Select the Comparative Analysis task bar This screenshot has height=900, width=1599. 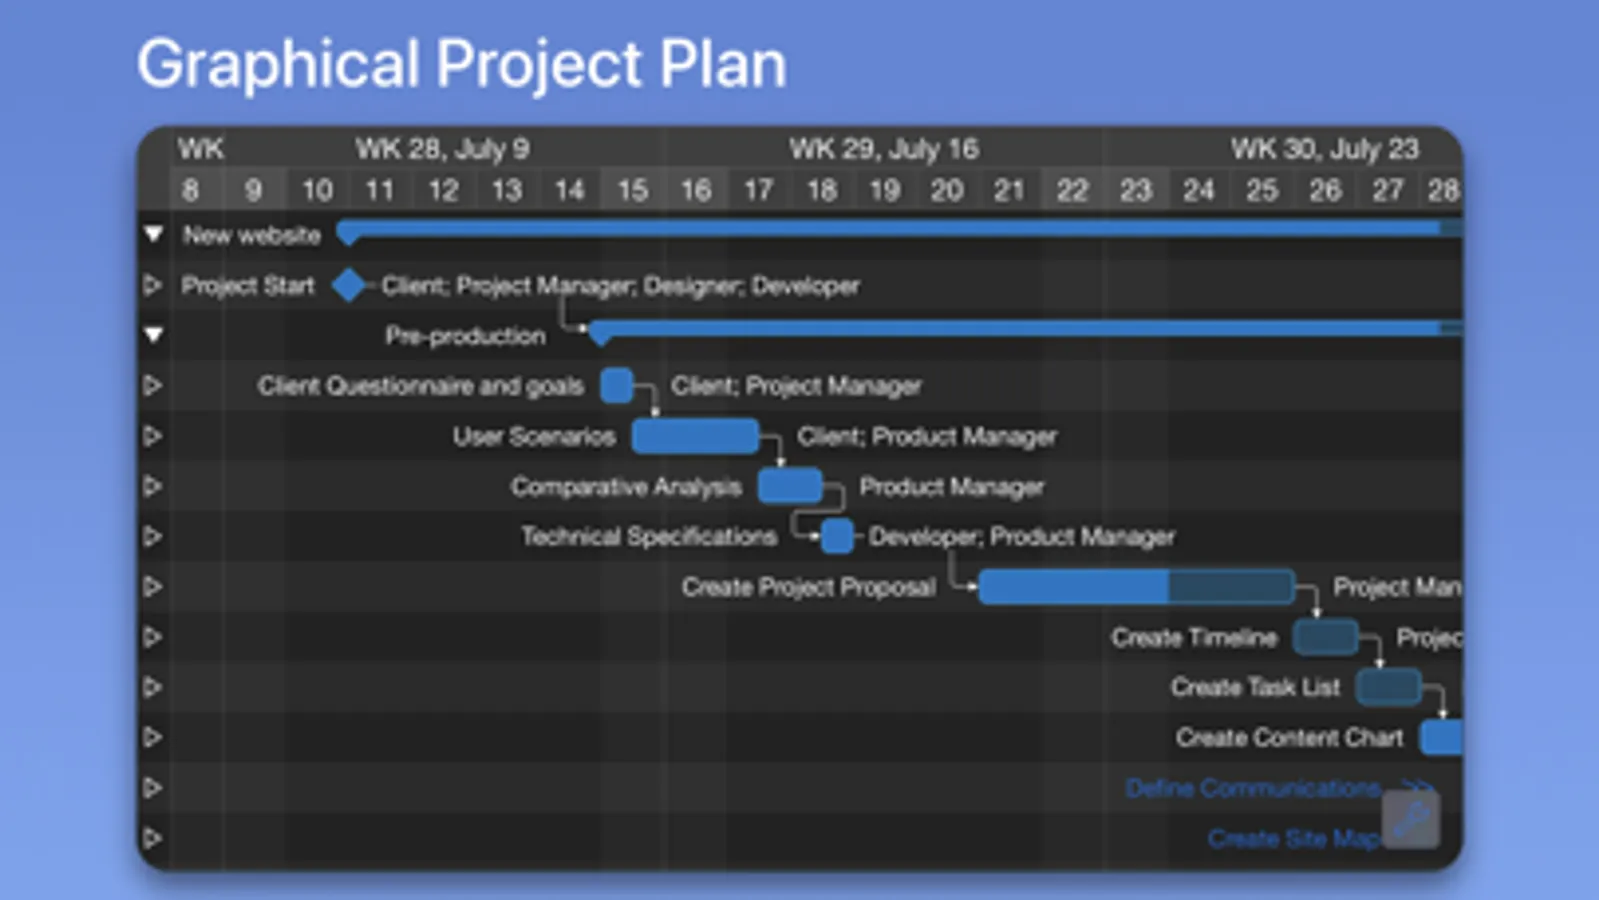tap(790, 486)
